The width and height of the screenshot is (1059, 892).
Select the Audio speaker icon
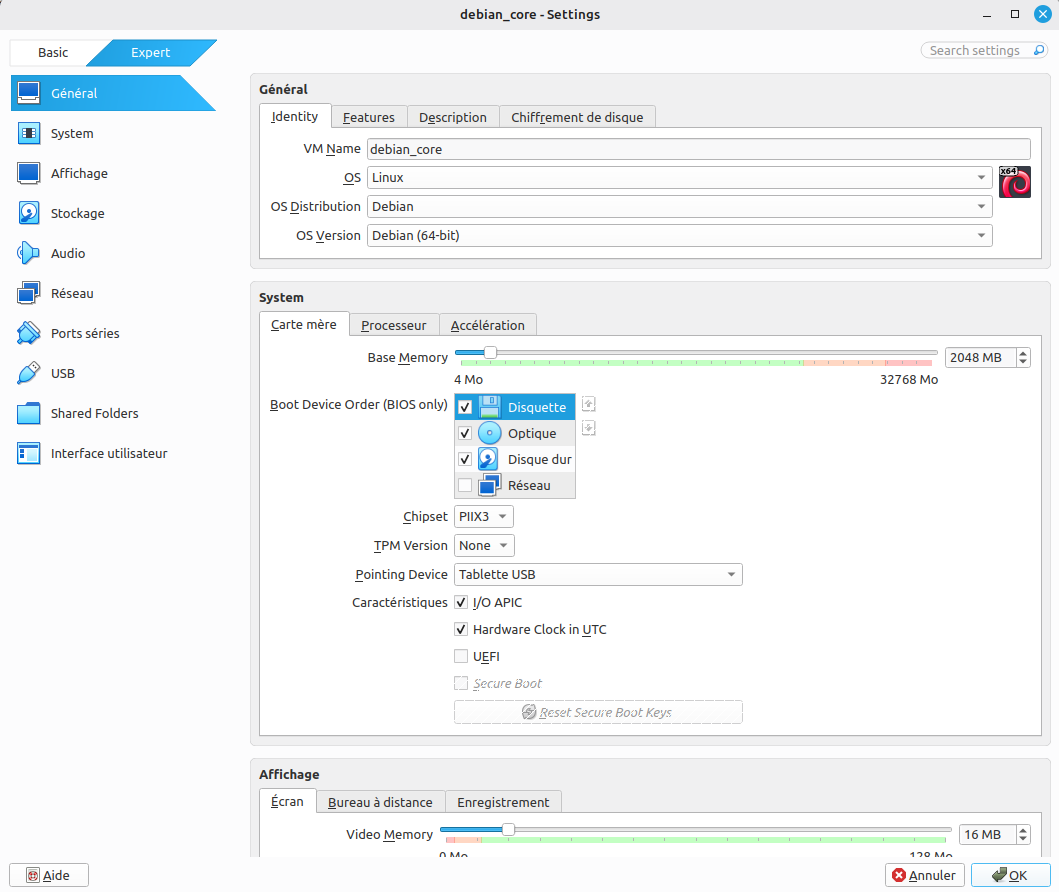tap(29, 253)
